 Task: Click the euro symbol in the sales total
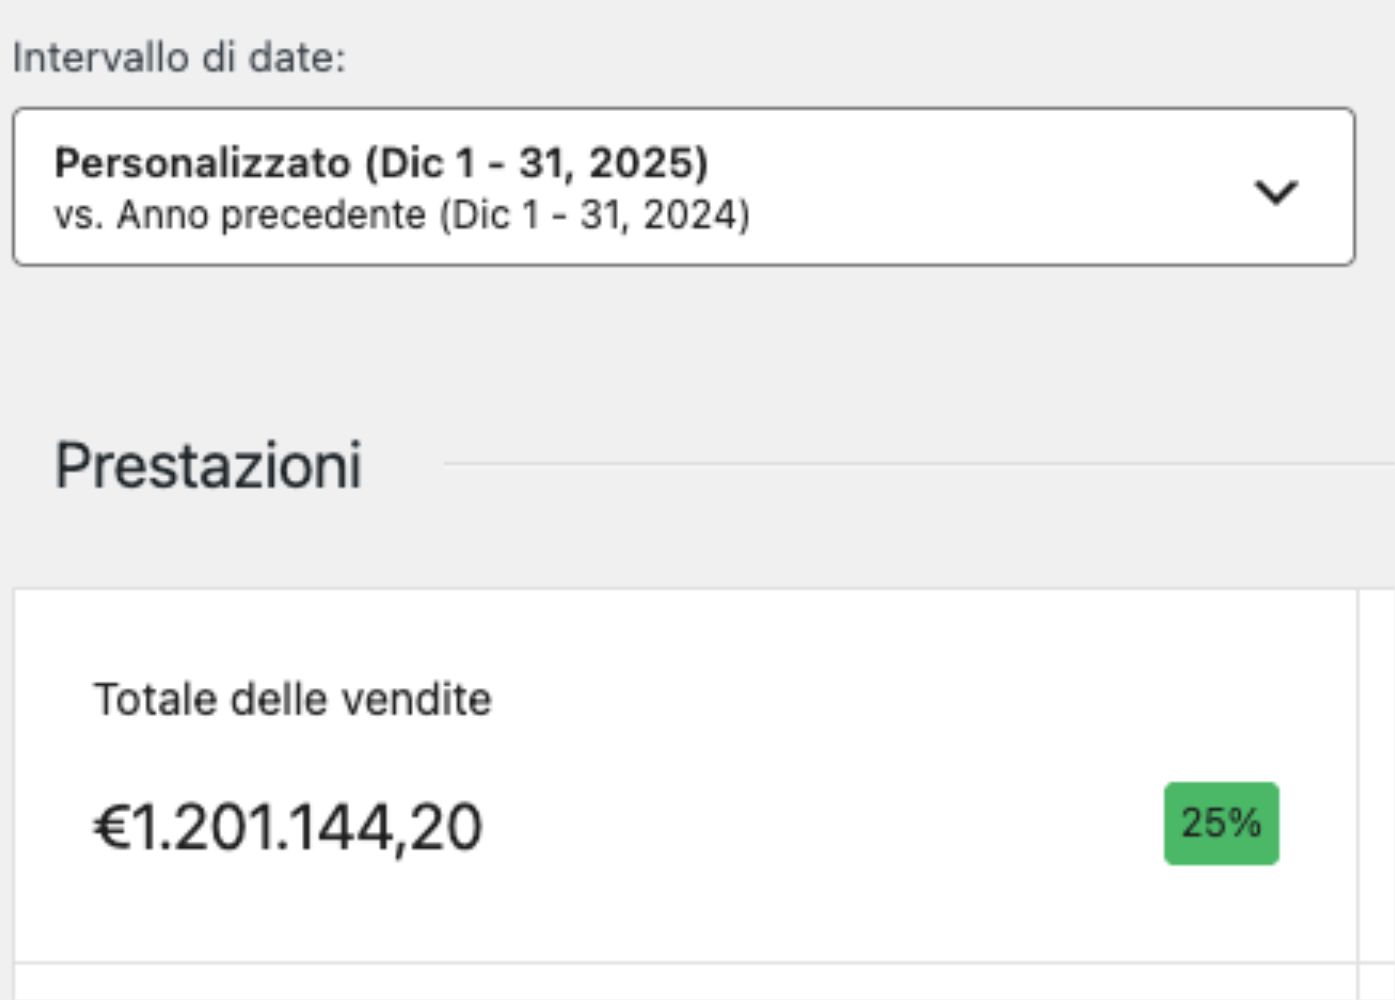pyautogui.click(x=111, y=828)
